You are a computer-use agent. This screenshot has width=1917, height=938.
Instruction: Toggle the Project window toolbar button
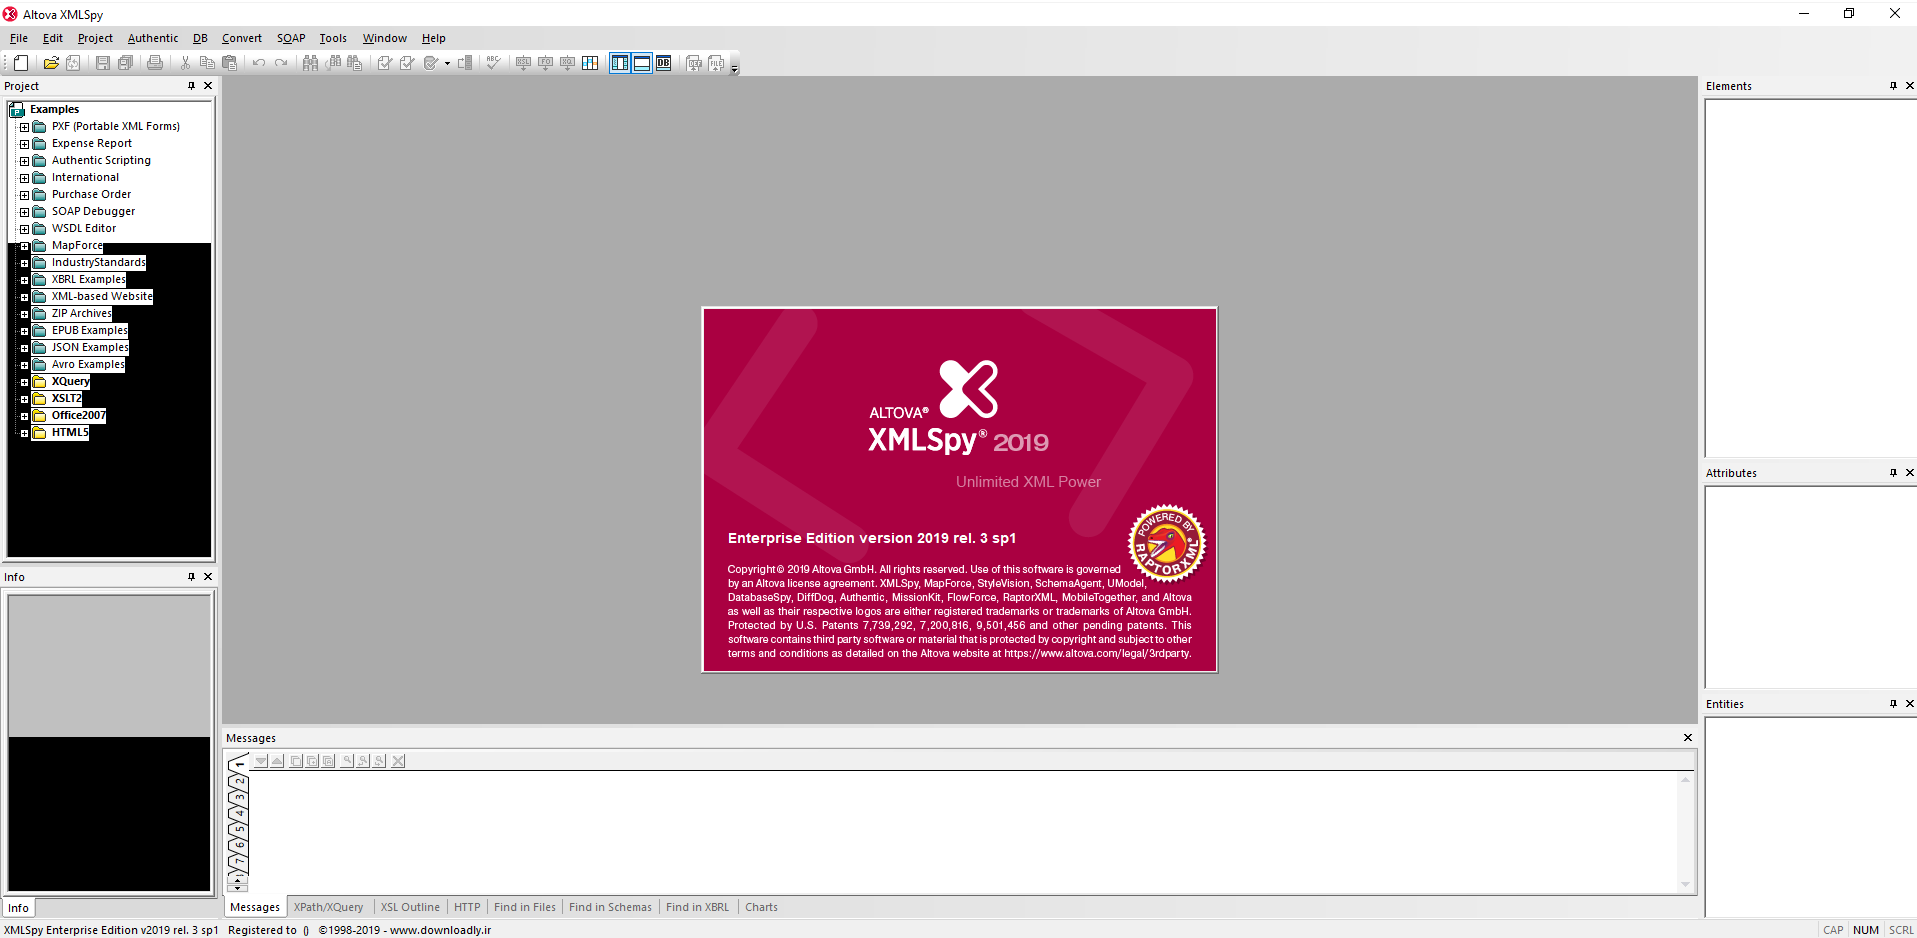pyautogui.click(x=620, y=63)
